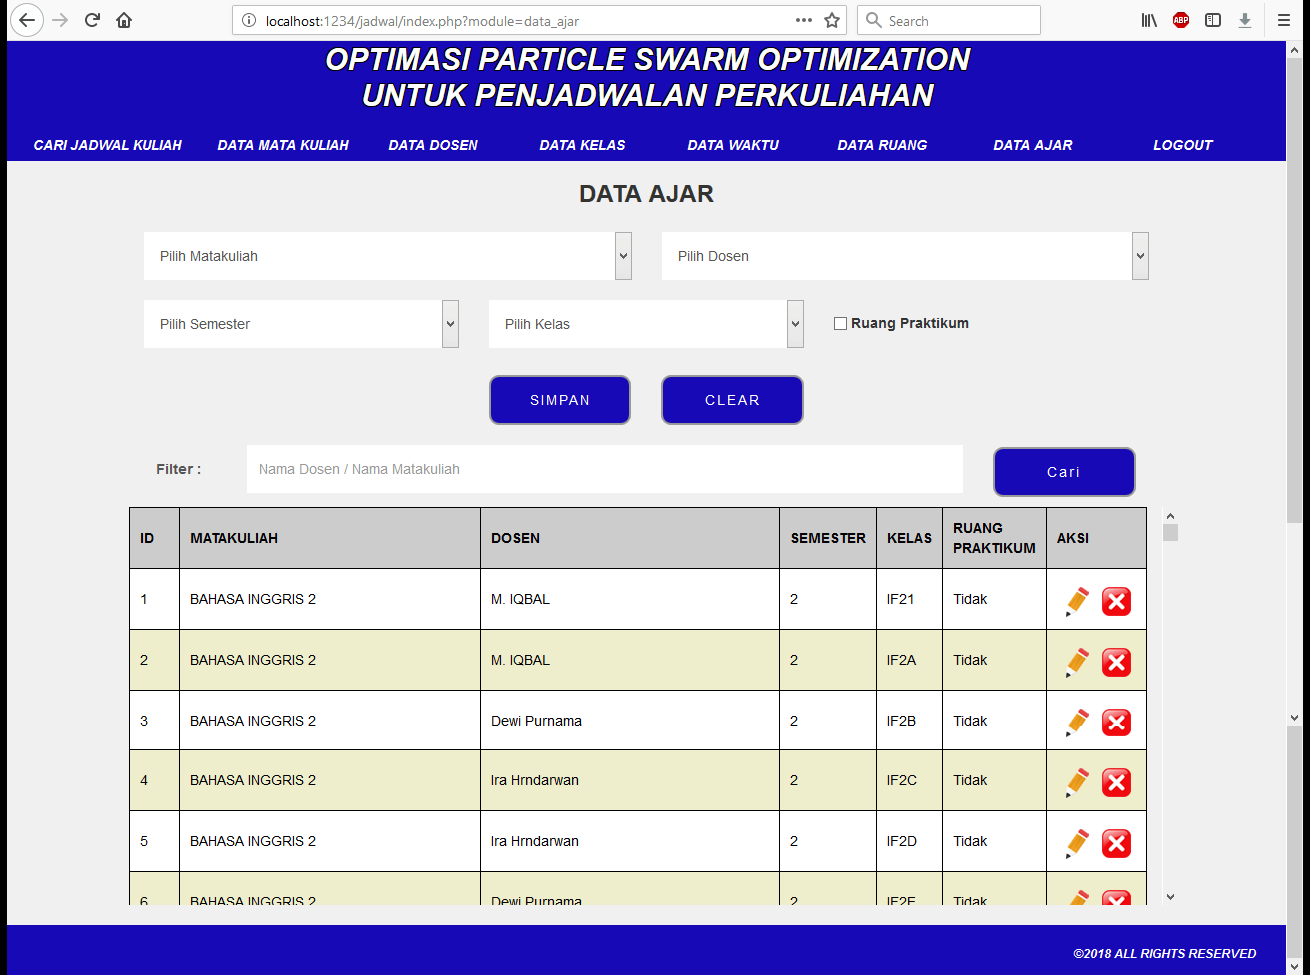Tick the Ruang Praktikum checkbox
Screen dimensions: 1310x975
coord(840,323)
